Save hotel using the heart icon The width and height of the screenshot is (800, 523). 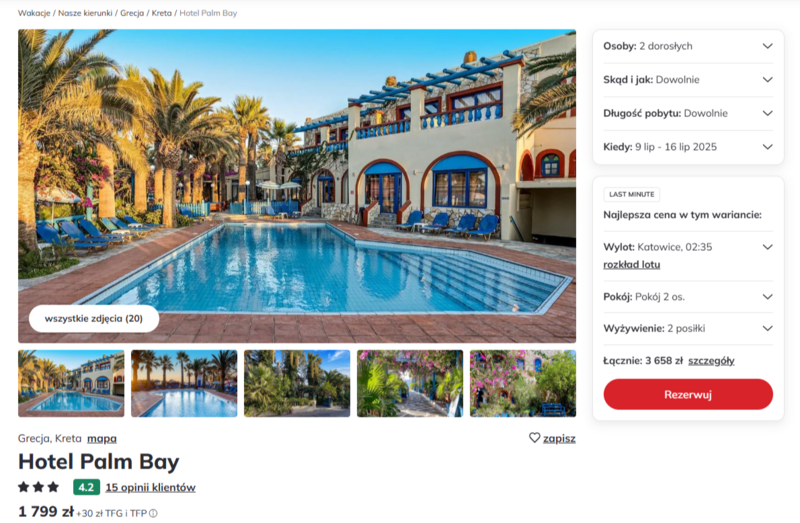pos(534,438)
